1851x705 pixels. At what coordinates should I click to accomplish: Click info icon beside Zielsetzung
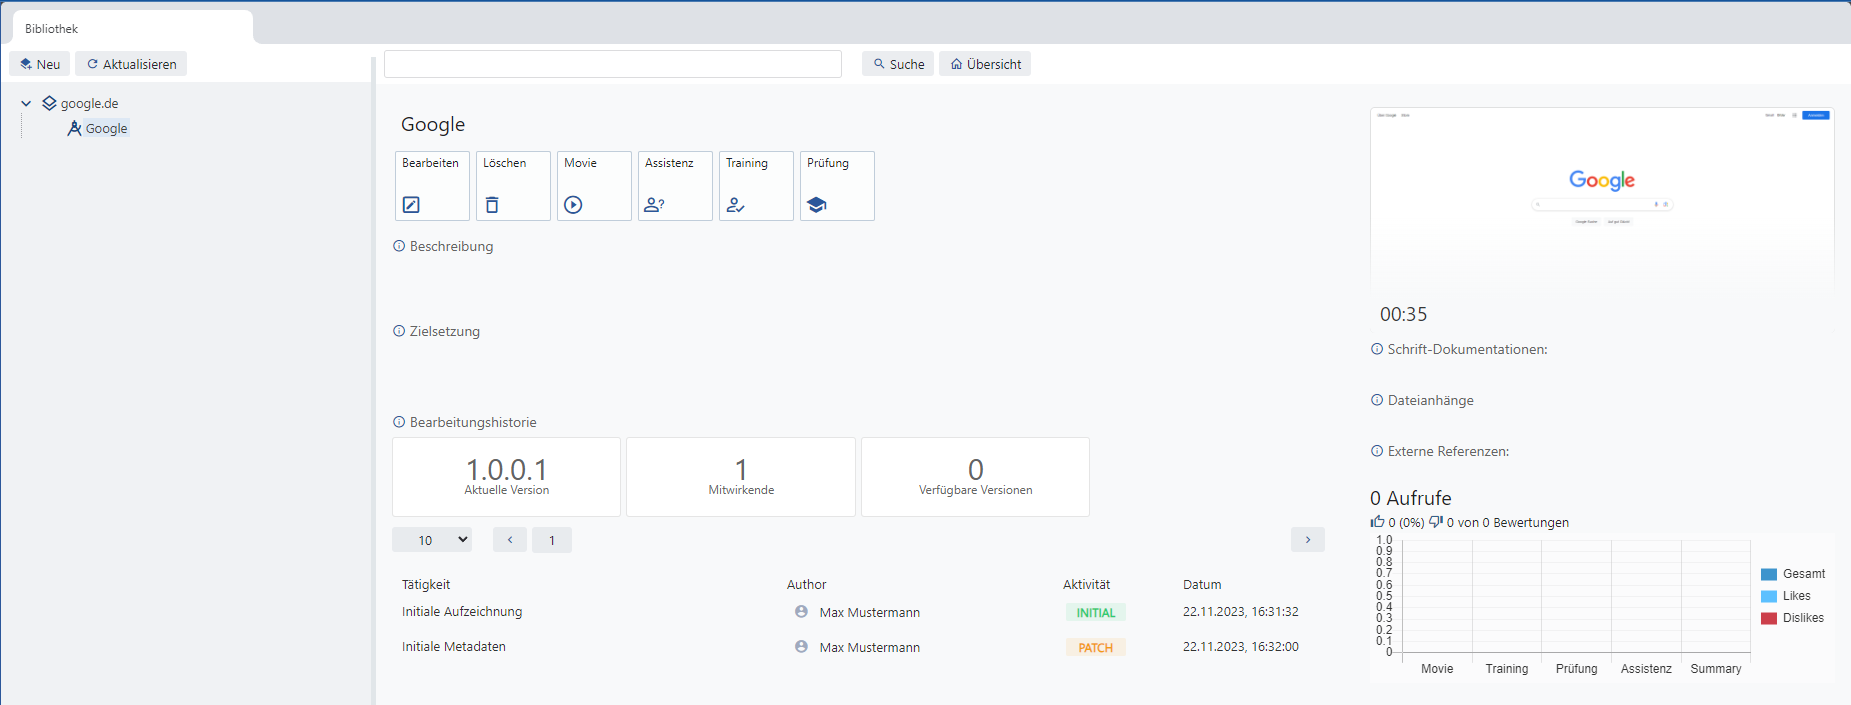click(399, 331)
